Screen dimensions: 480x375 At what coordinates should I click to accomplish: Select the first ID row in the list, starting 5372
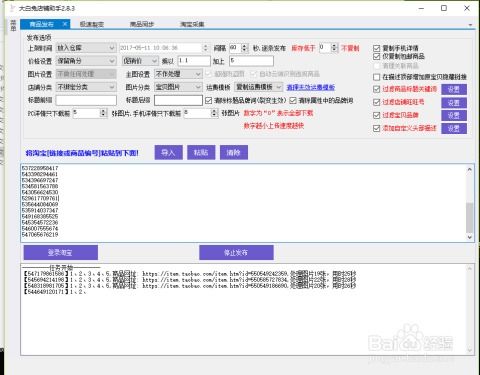click(x=40, y=168)
